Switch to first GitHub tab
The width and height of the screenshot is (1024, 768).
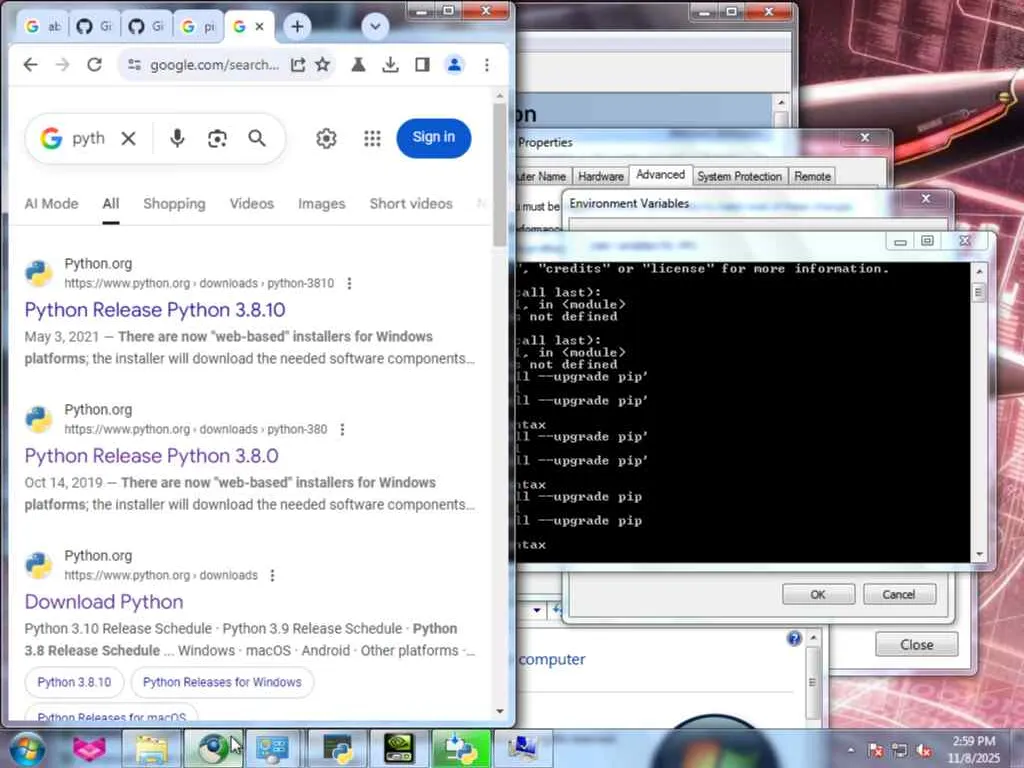(x=93, y=27)
